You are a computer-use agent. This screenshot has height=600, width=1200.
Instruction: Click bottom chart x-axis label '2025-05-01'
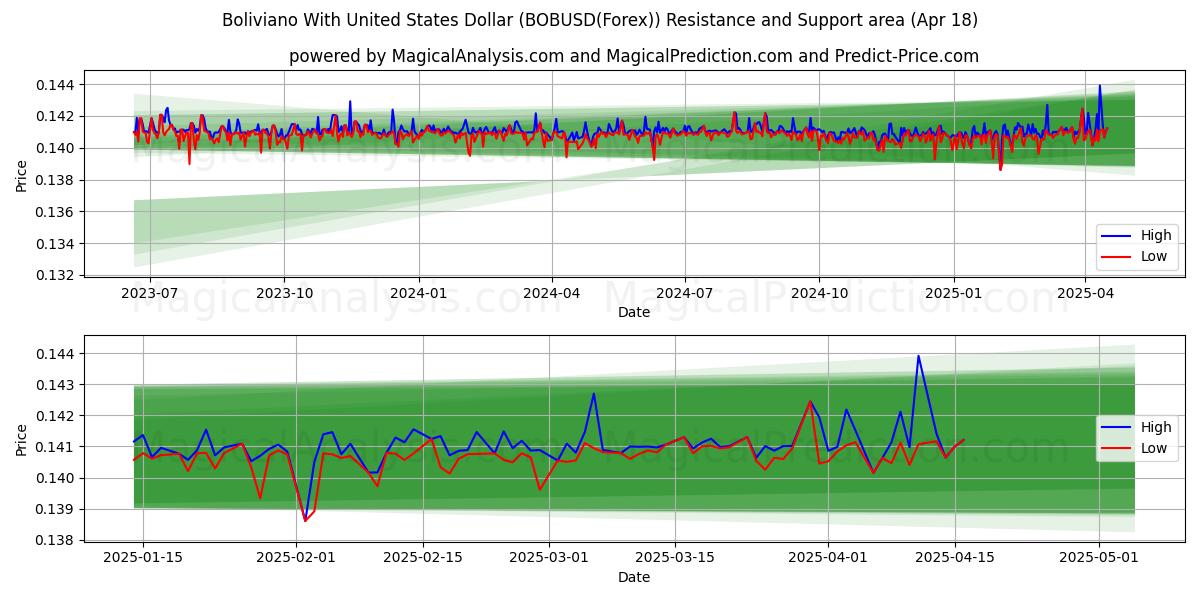click(1100, 558)
